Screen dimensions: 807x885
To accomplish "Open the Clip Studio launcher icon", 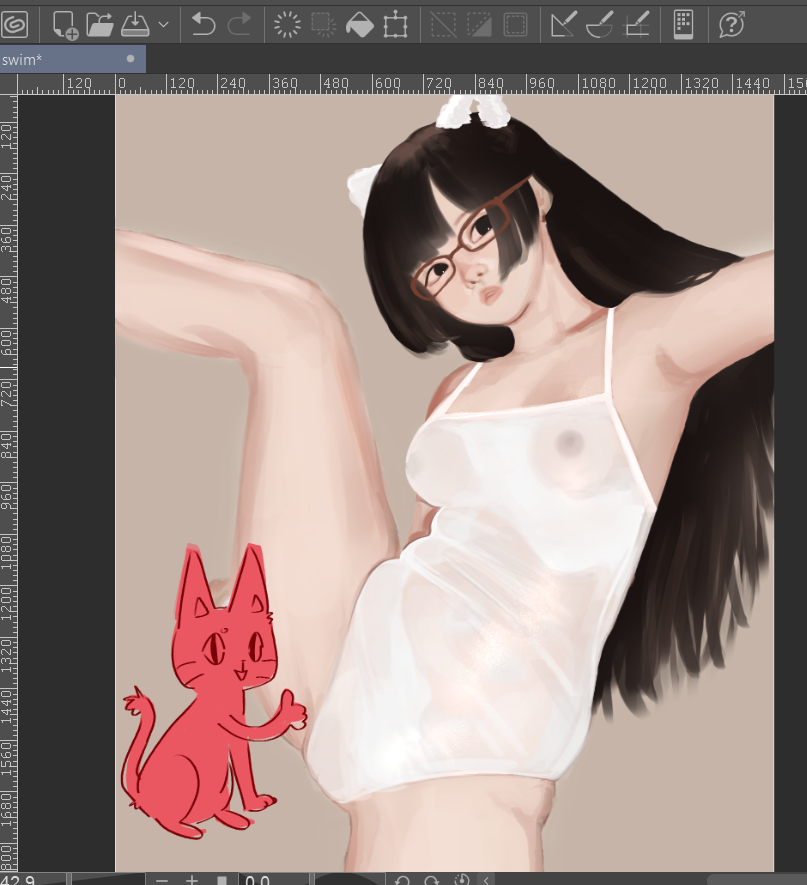I will 15,23.
